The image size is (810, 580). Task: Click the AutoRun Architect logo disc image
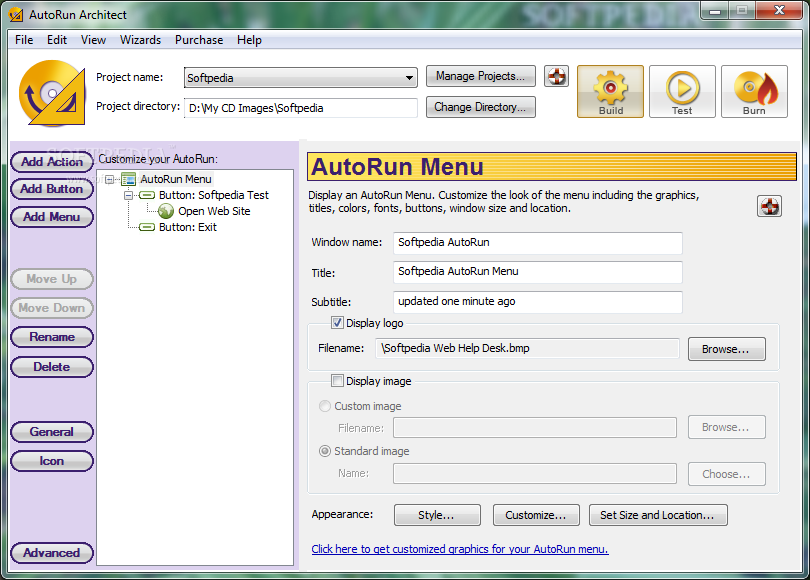pyautogui.click(x=52, y=93)
